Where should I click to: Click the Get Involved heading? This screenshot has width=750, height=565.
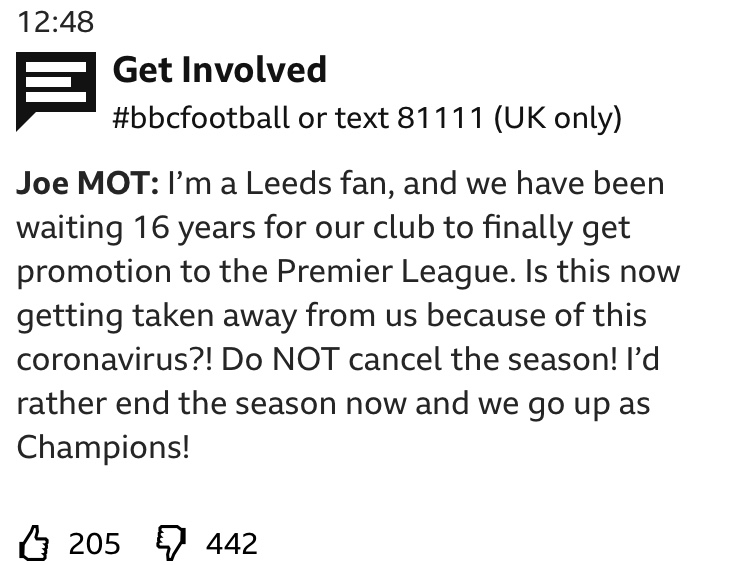pos(220,70)
